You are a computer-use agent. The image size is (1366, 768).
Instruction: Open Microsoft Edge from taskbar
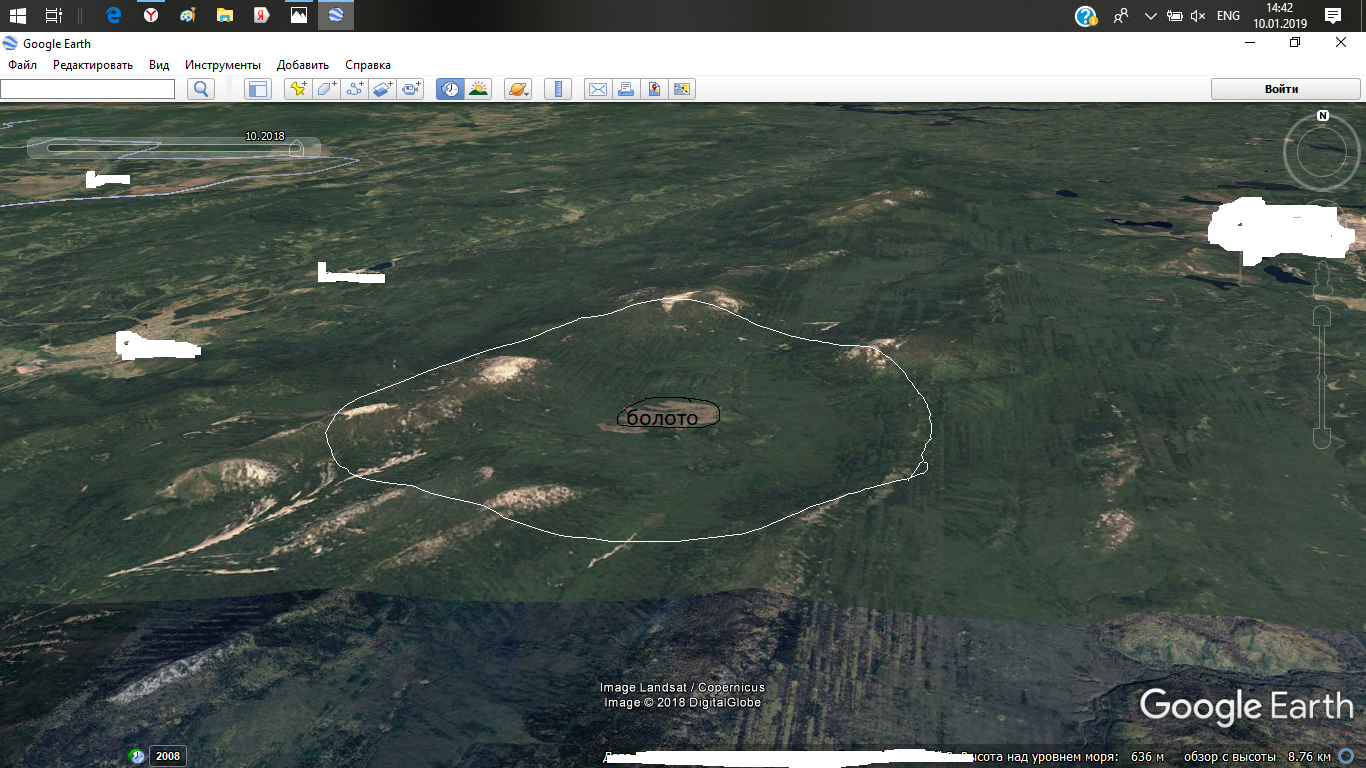point(113,15)
